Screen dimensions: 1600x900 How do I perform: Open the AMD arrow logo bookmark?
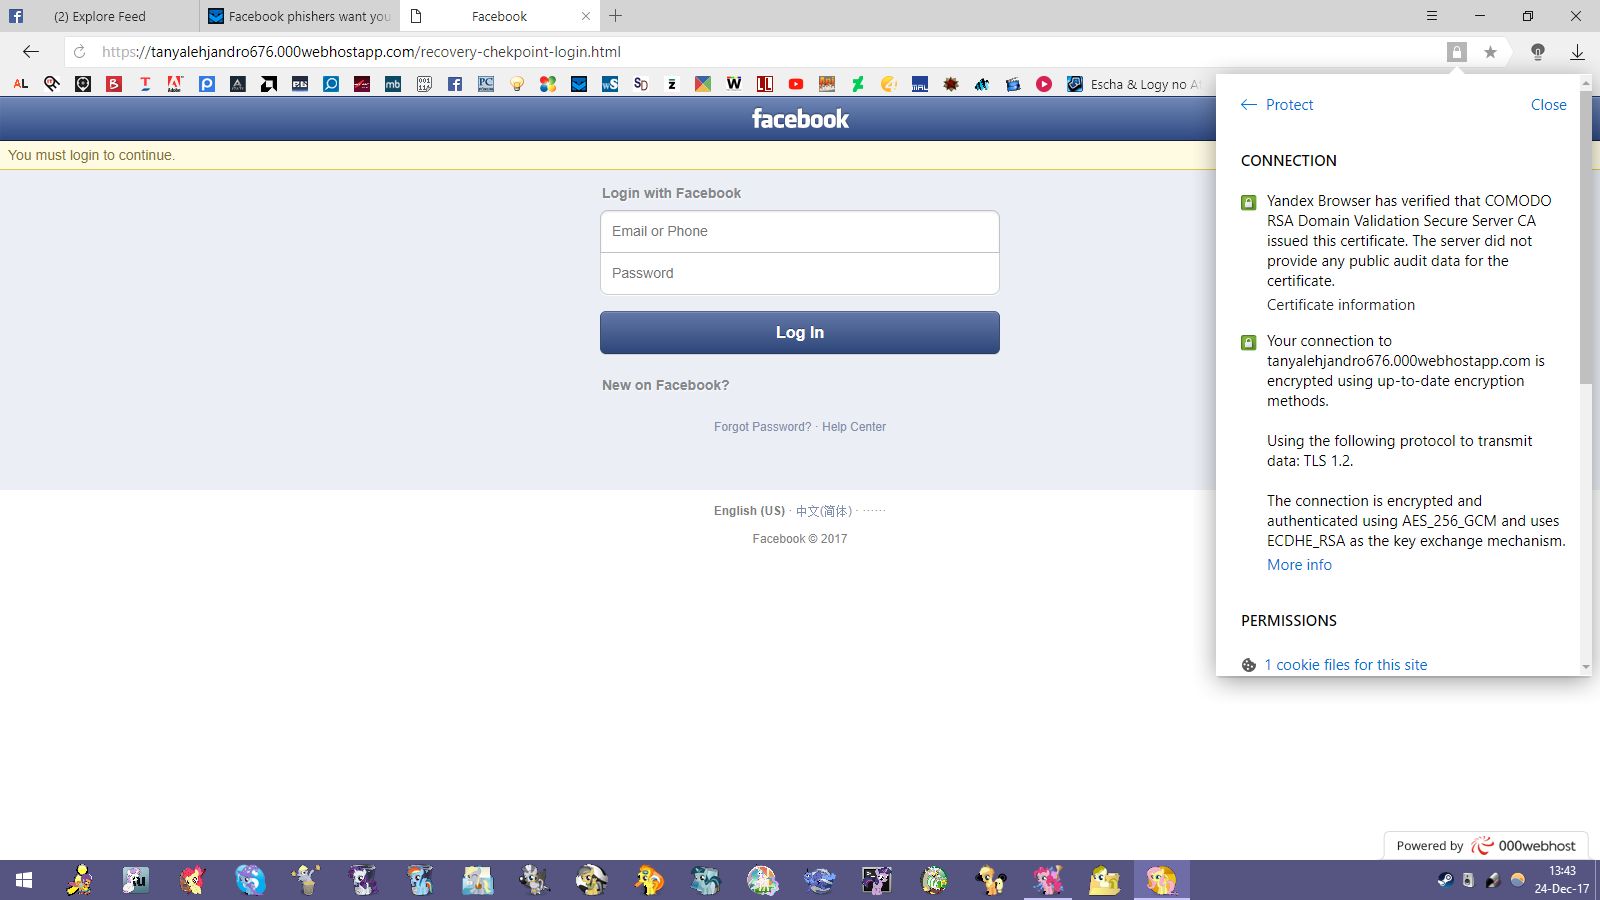(269, 84)
